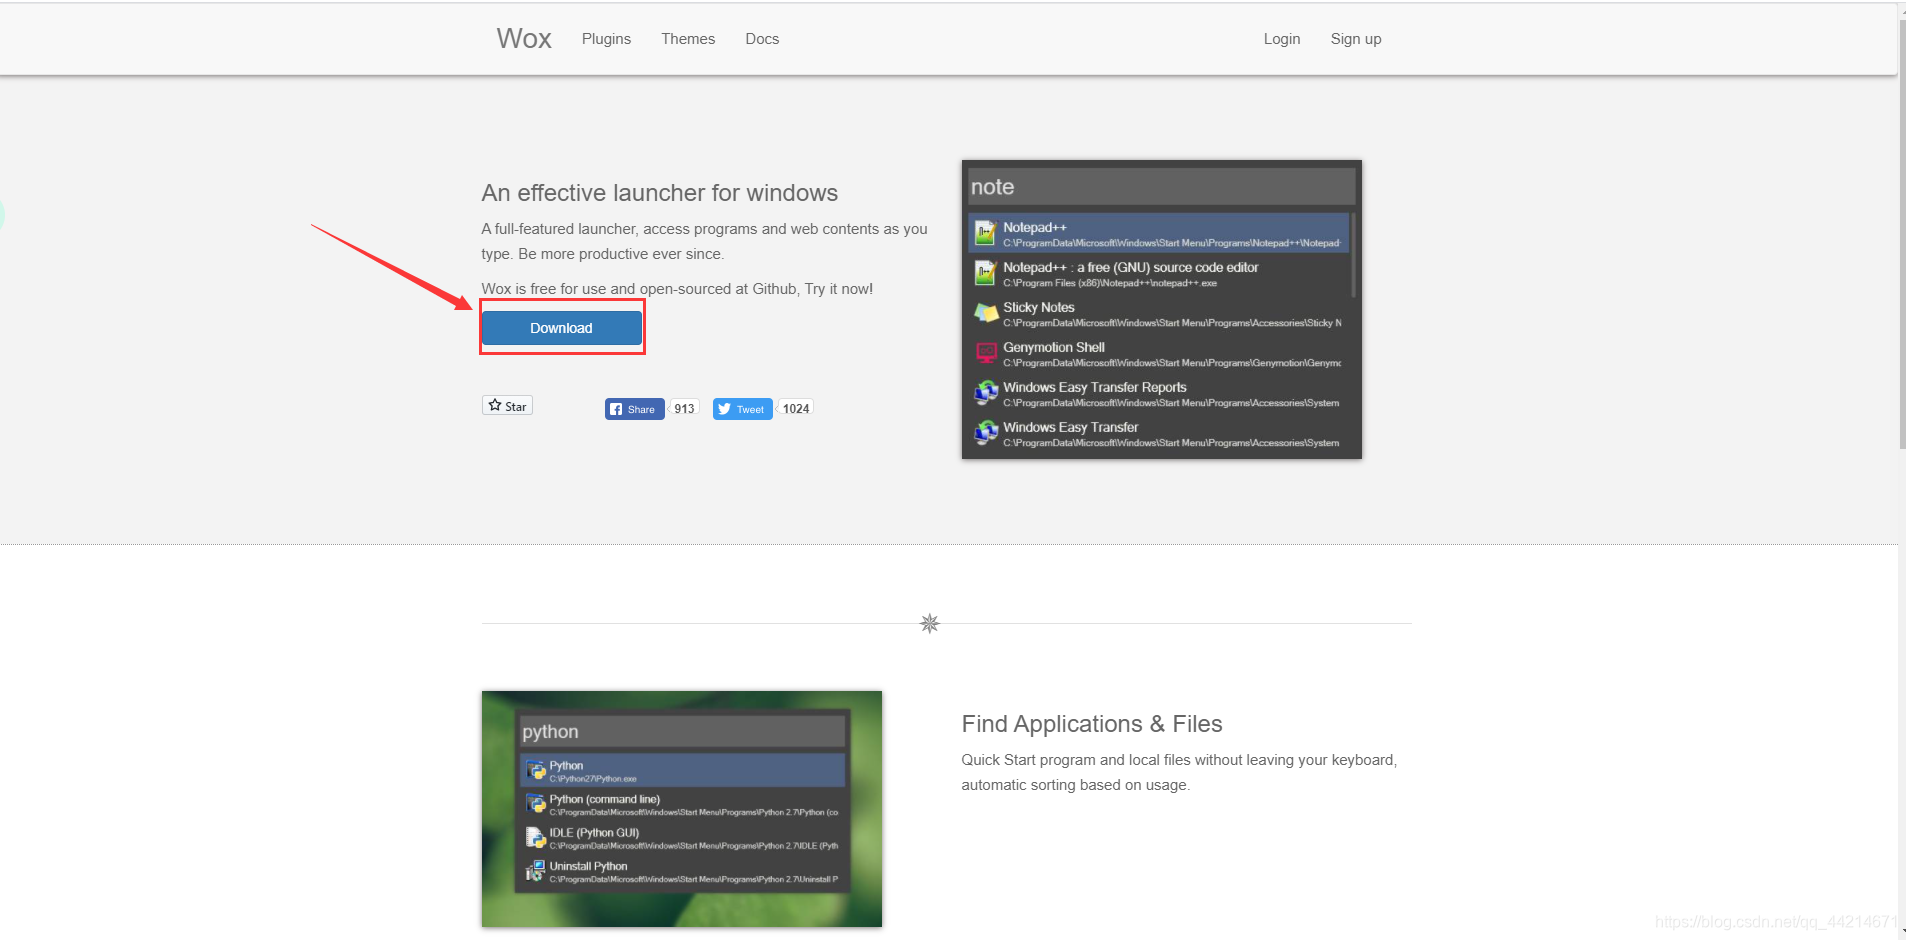This screenshot has width=1906, height=940.
Task: Click the Windows Easy Transfer Reports icon
Action: point(986,393)
